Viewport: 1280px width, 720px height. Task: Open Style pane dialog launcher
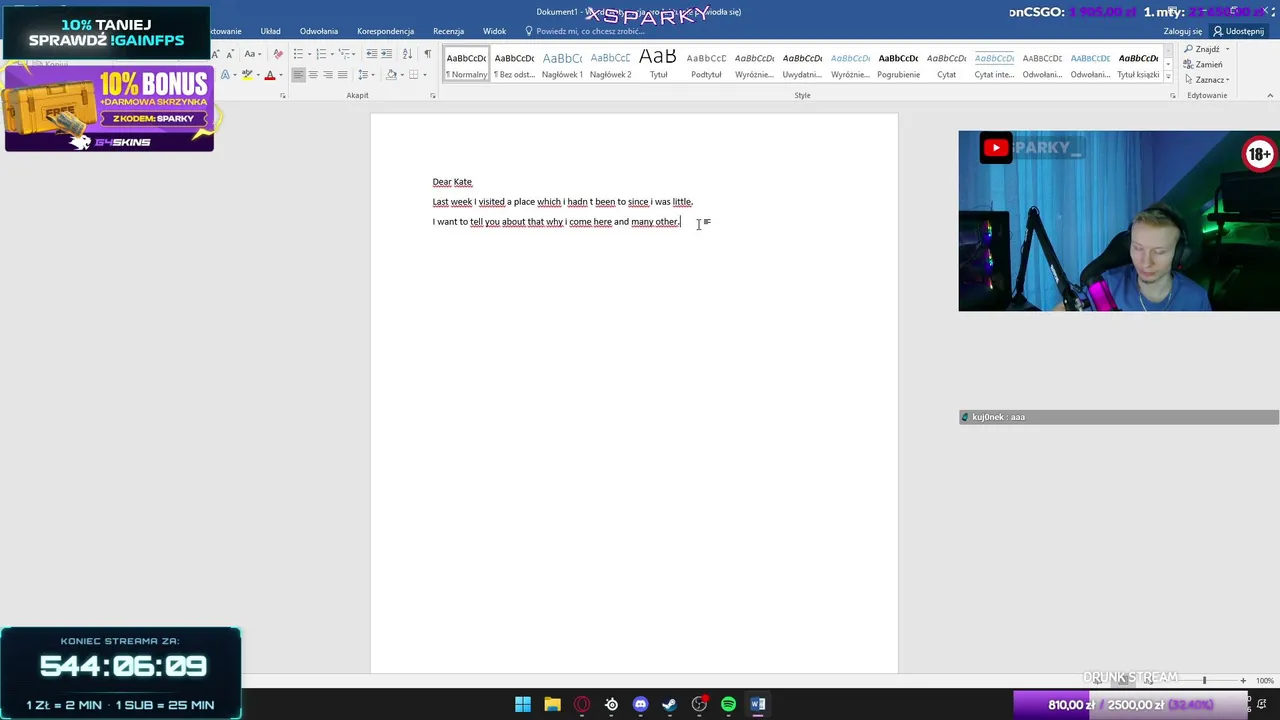point(1173,96)
